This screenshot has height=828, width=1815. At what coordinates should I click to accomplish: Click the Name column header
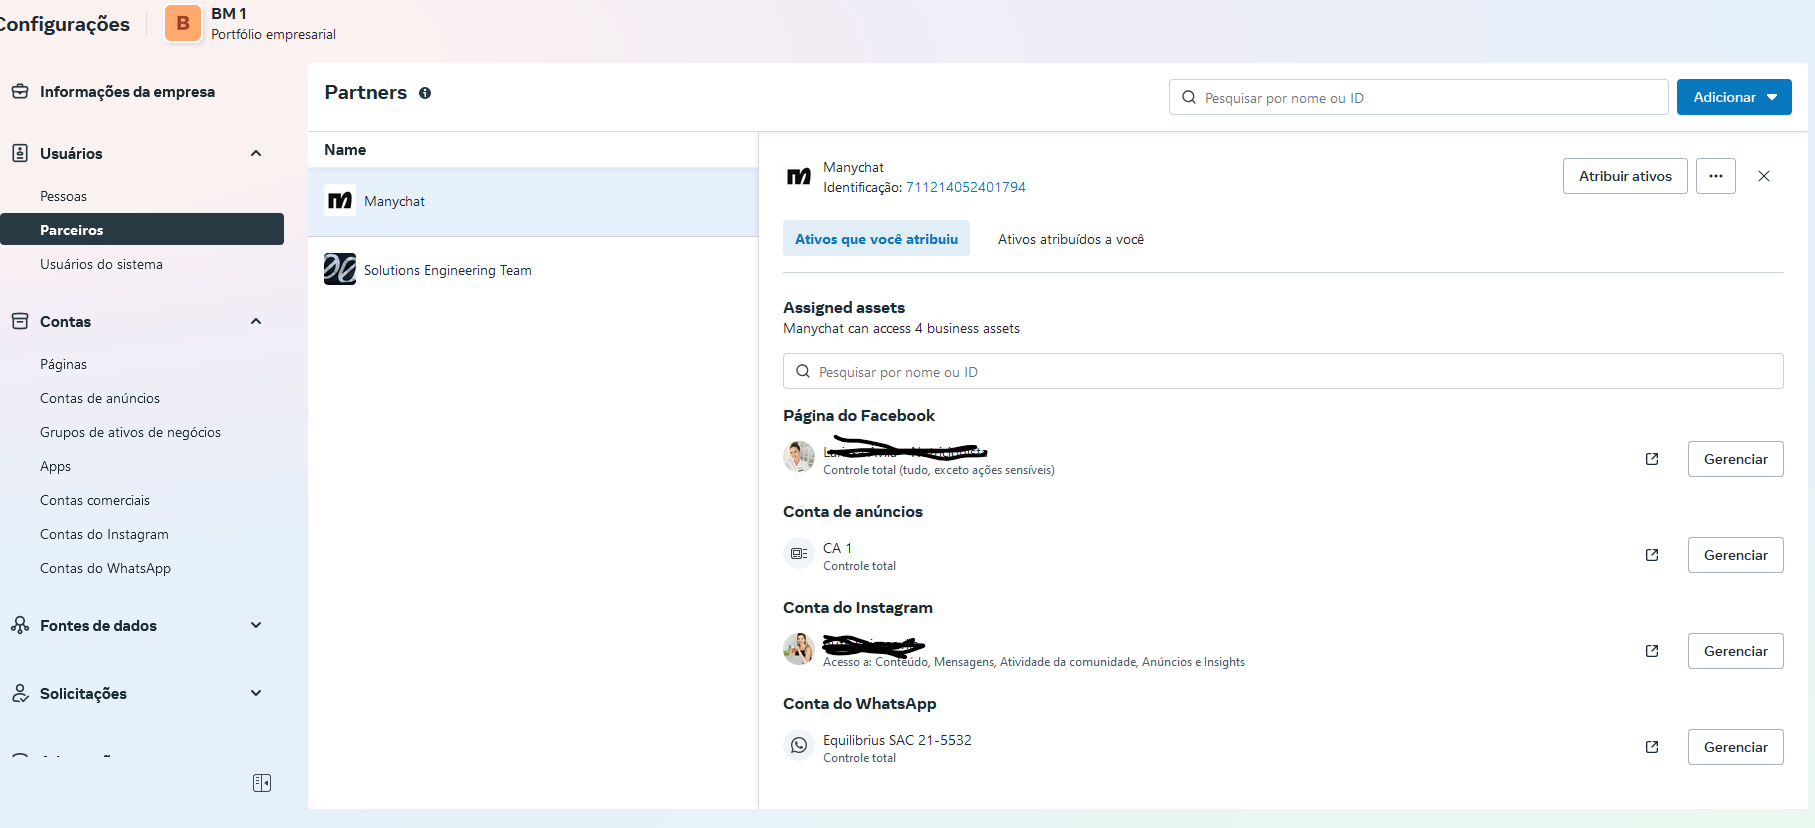click(345, 150)
